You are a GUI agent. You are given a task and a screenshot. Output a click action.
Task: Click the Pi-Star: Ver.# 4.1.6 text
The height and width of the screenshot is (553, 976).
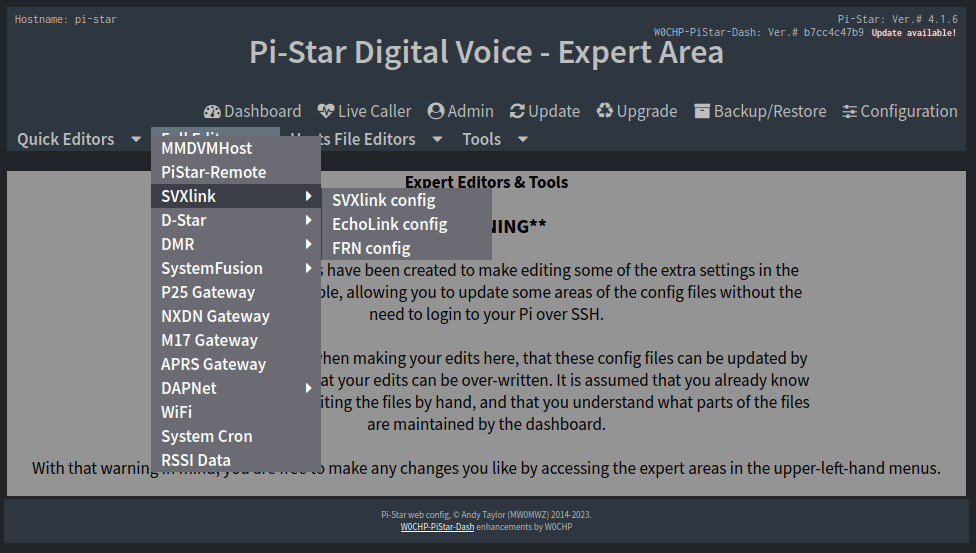click(898, 19)
